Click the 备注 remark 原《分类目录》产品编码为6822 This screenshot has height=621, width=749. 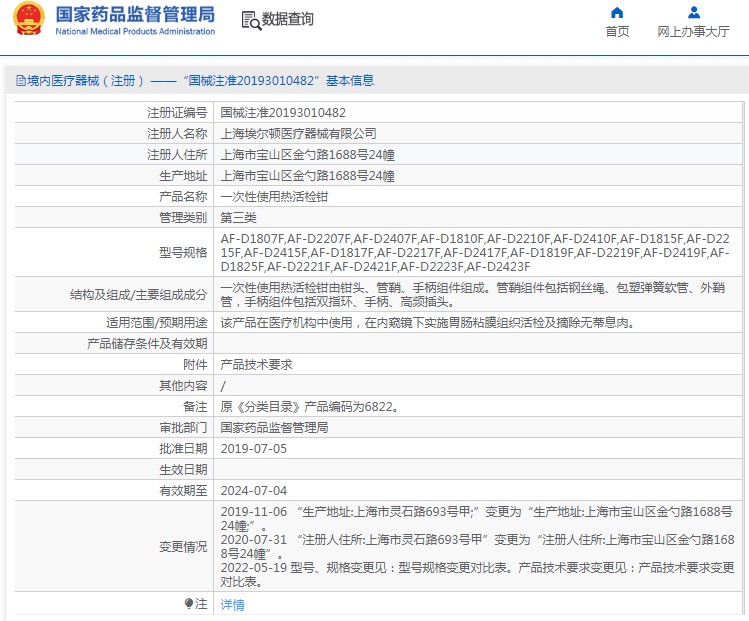click(x=310, y=407)
